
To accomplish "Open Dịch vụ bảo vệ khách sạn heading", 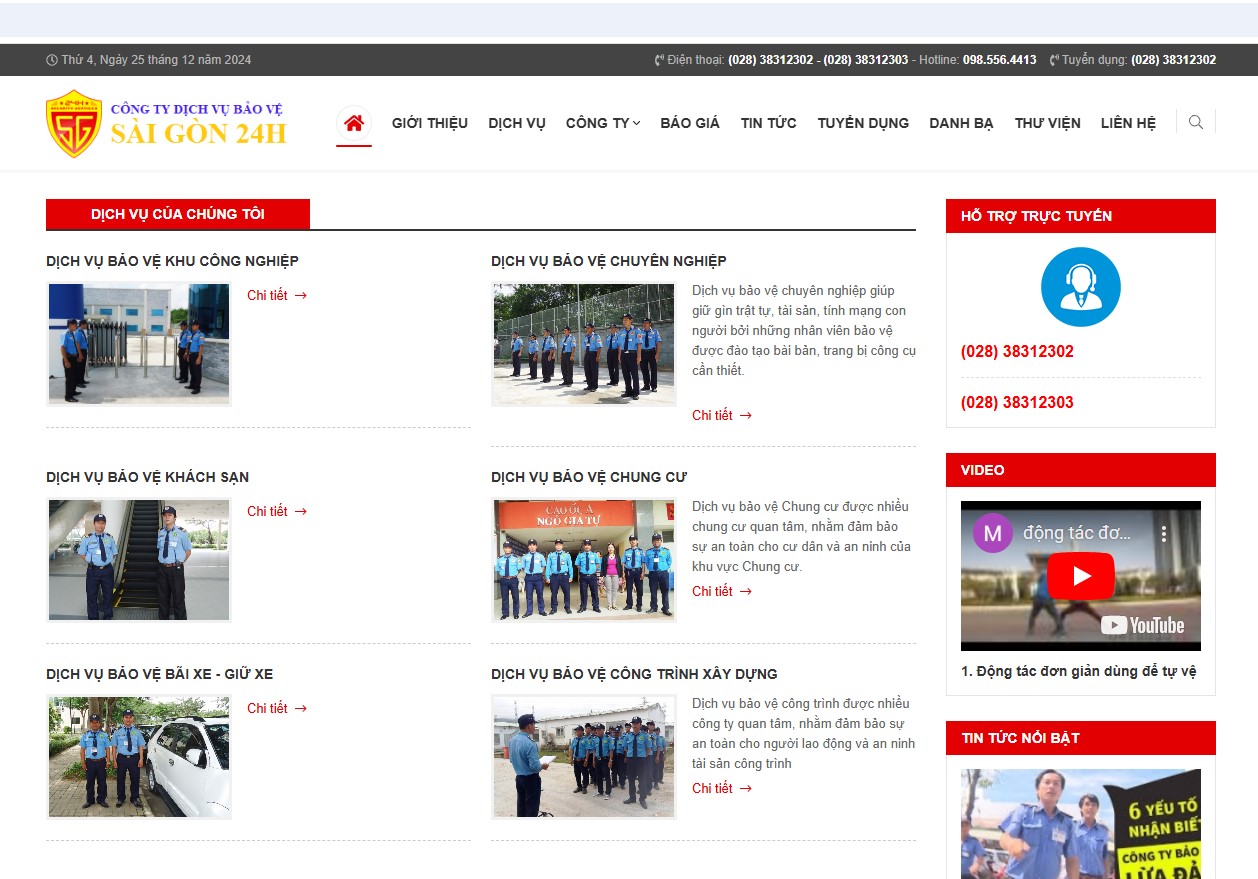I will click(147, 477).
